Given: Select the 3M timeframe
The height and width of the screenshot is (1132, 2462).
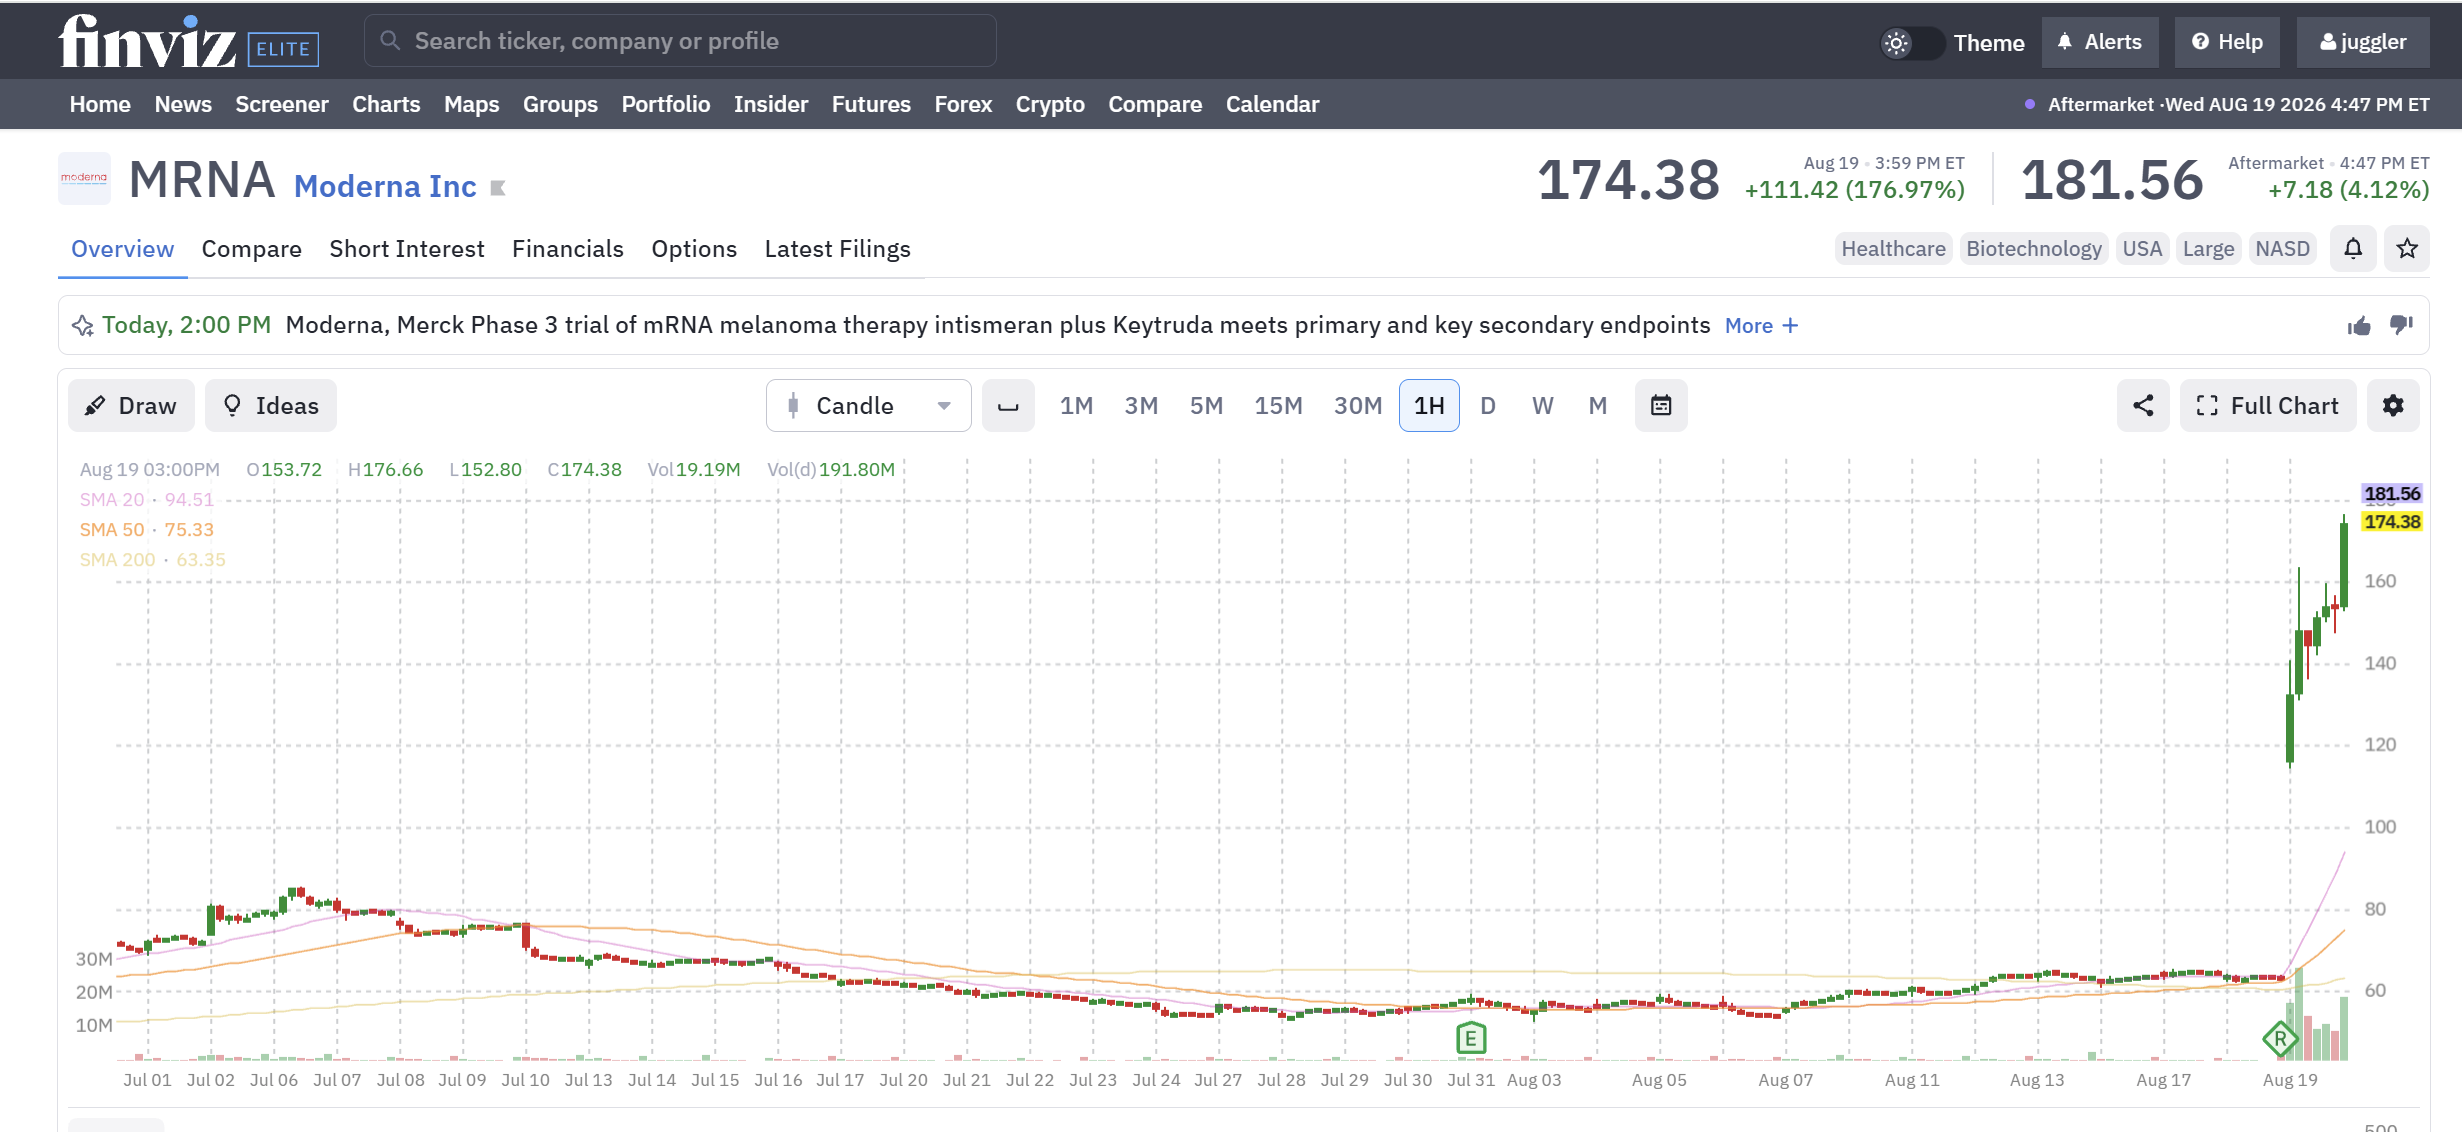Looking at the screenshot, I should coord(1141,405).
